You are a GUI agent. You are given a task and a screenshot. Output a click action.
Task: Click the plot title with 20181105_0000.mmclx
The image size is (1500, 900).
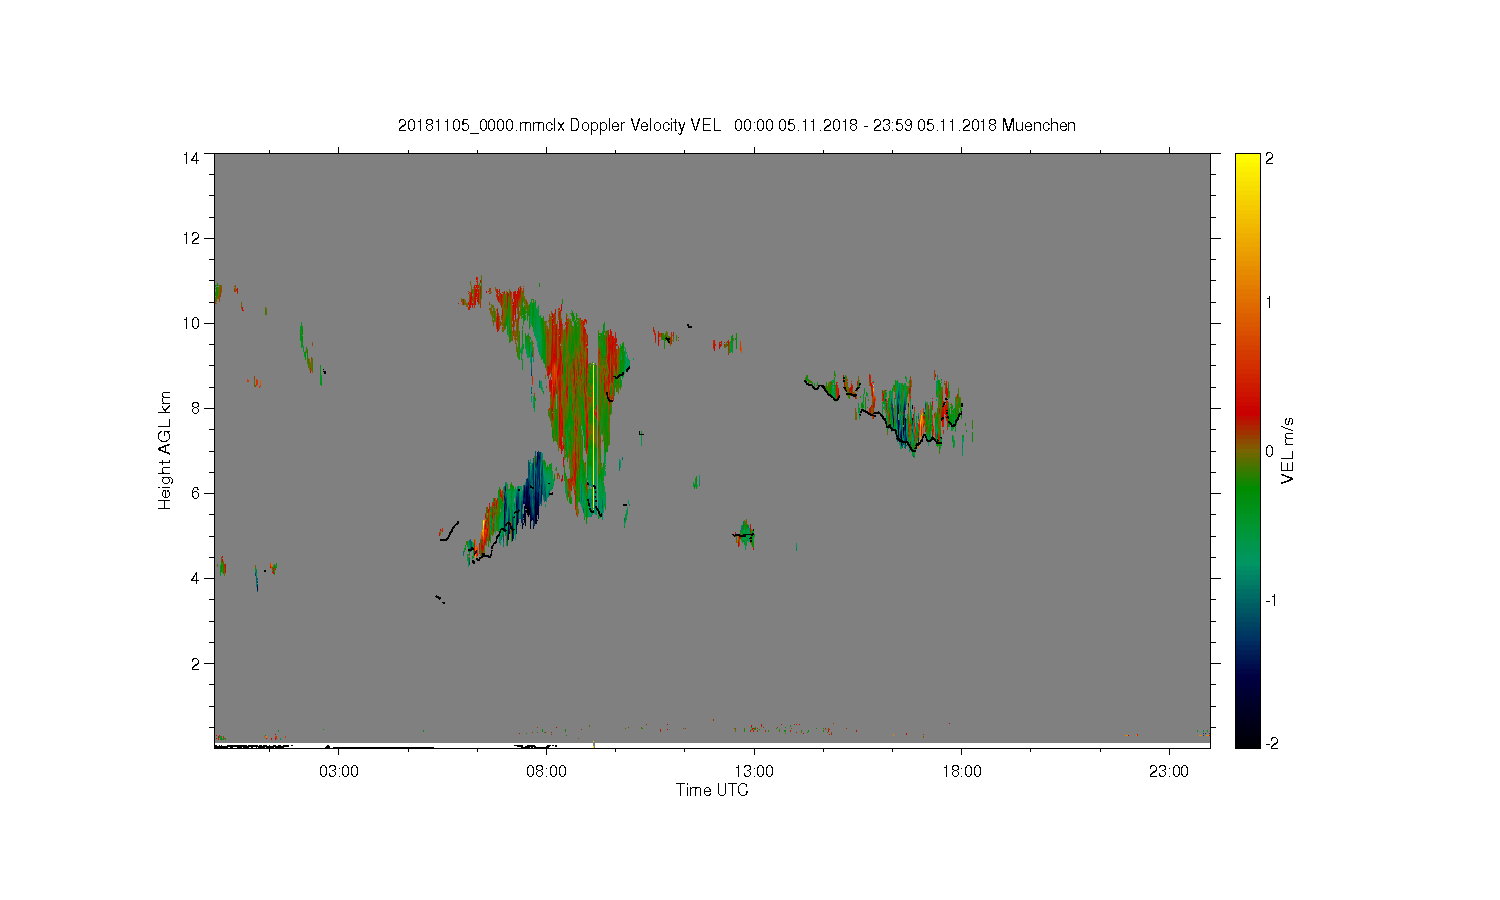coord(737,125)
